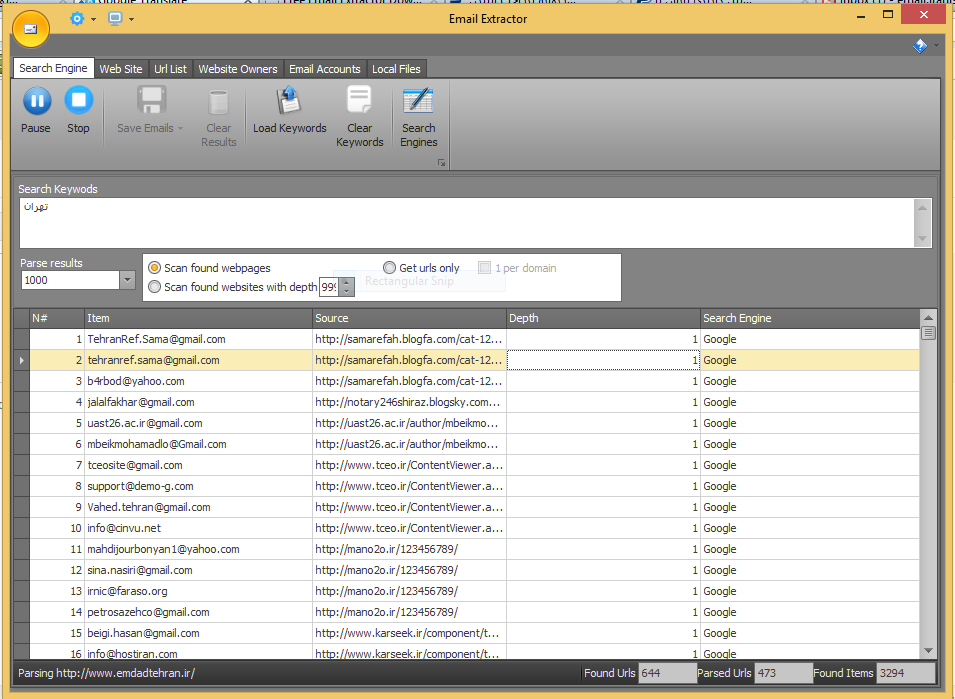Click the keywords box scroll down arrow
955x699 pixels.
923,239
